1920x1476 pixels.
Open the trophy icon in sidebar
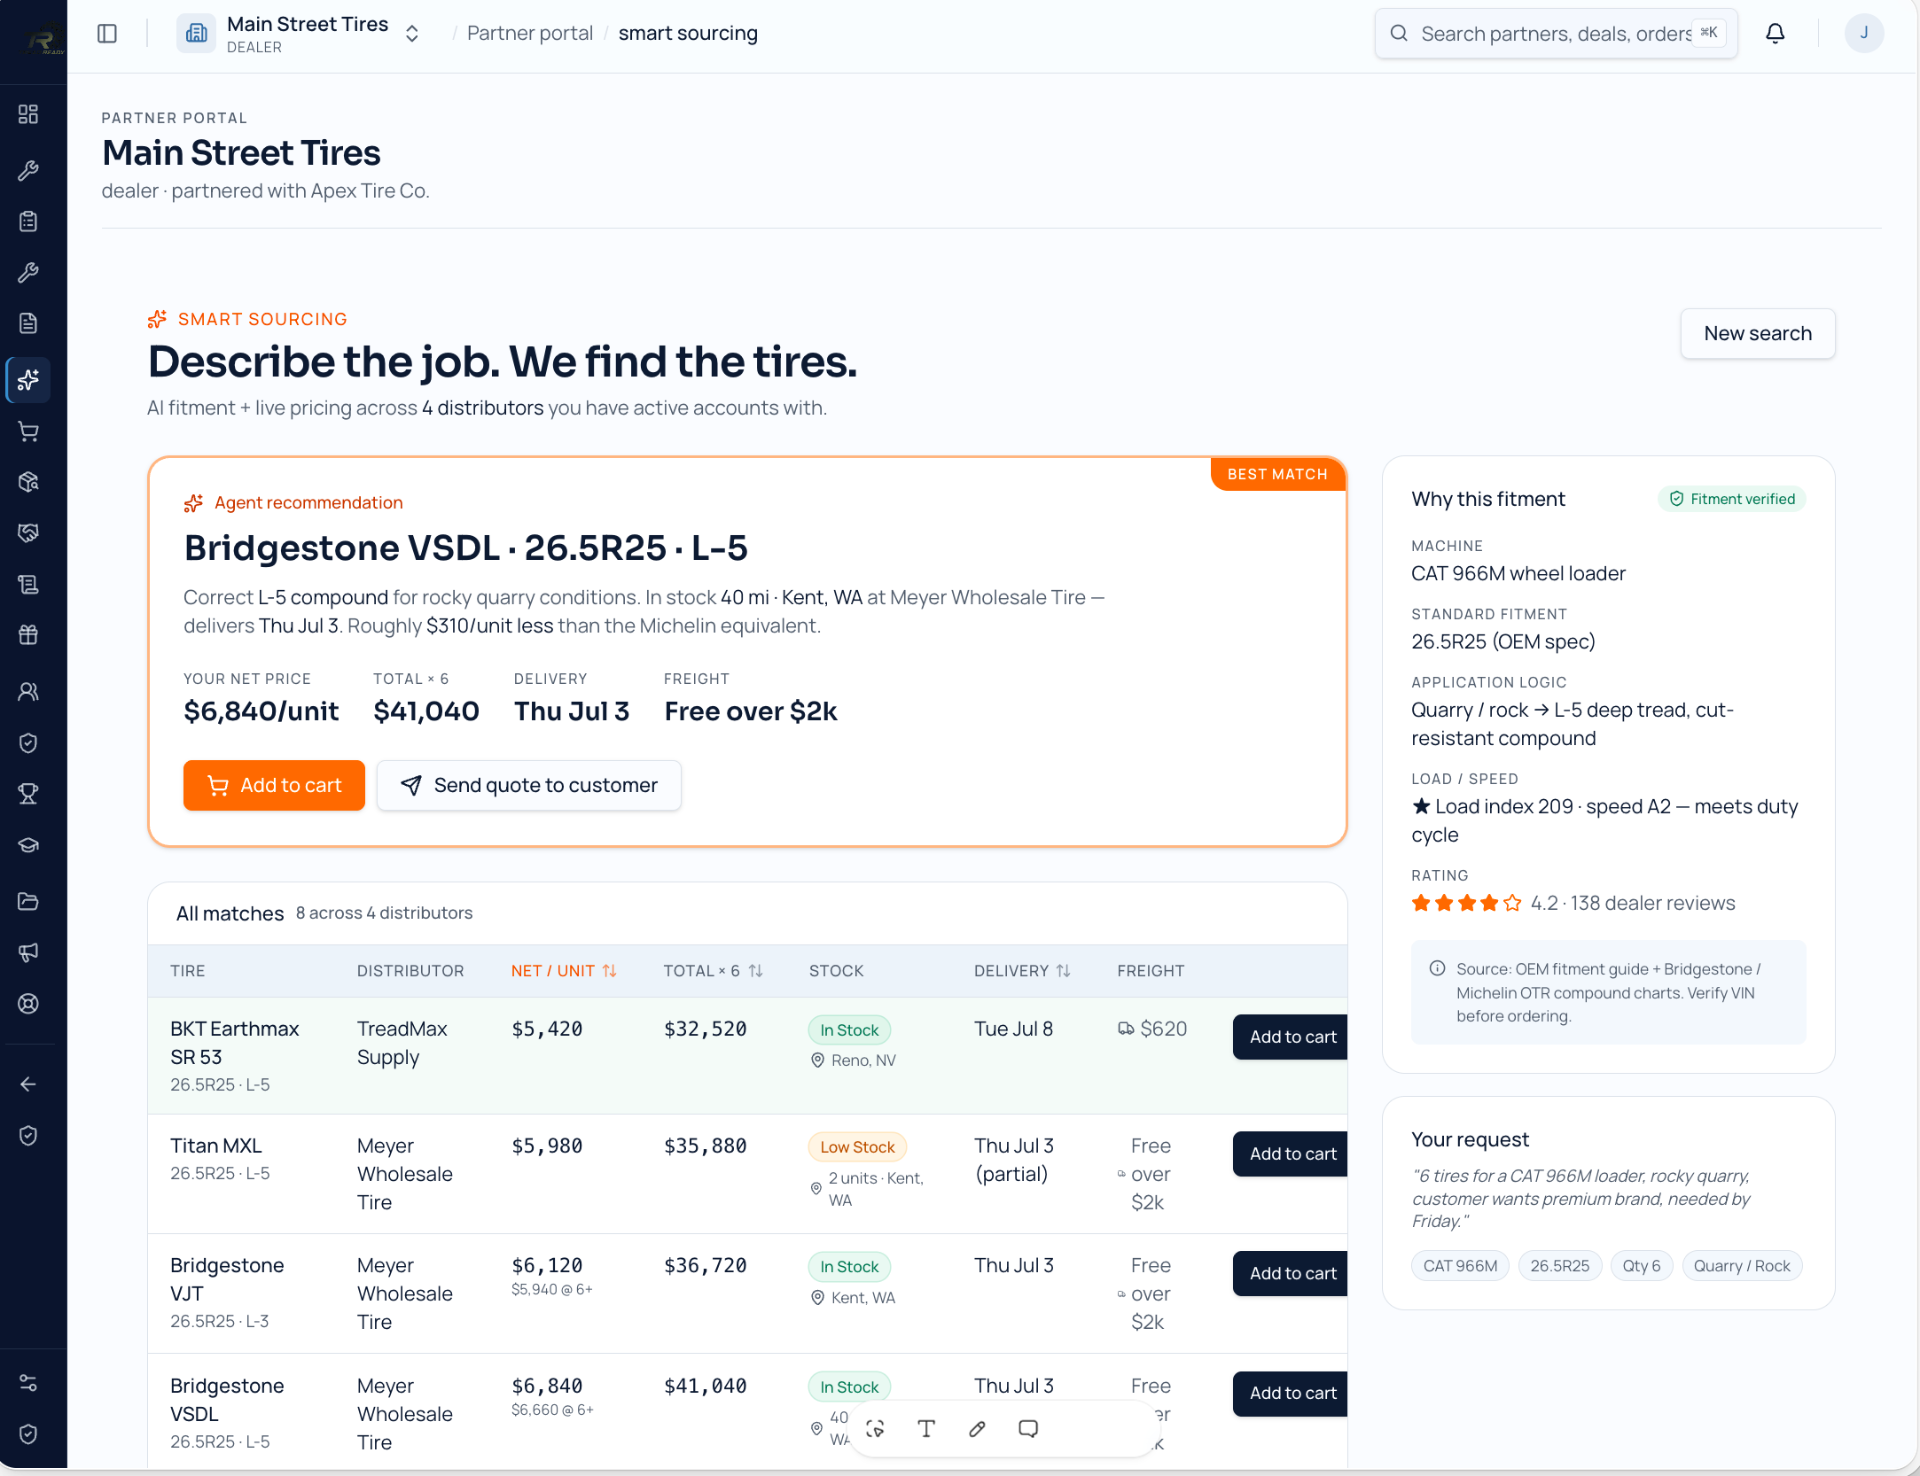pyautogui.click(x=28, y=794)
